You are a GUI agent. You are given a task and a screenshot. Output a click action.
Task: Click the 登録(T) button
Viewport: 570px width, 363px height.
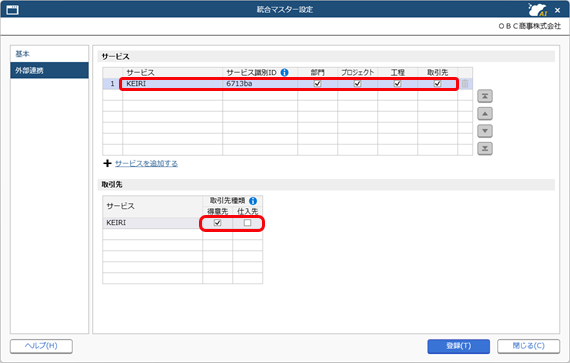[458, 346]
